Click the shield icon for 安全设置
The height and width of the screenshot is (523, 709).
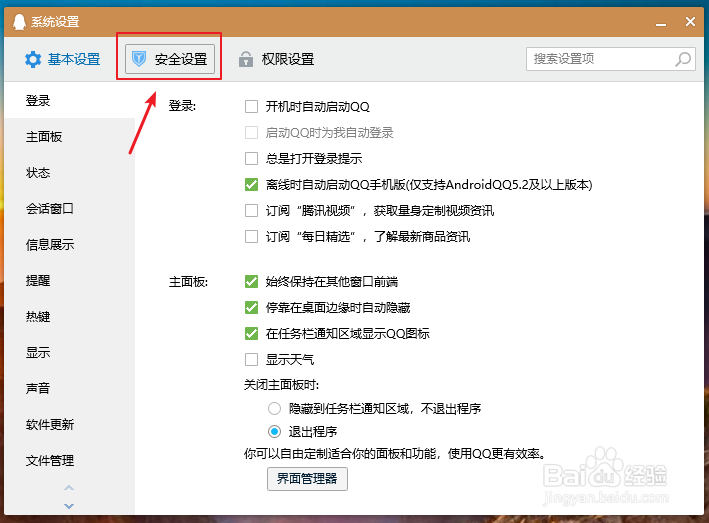pos(139,59)
